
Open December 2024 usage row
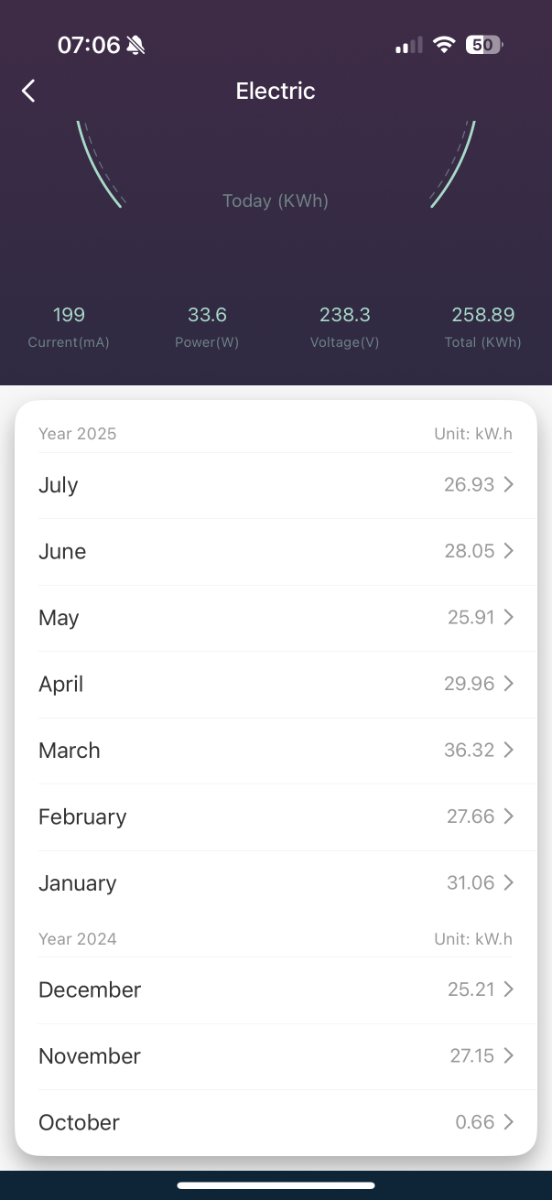276,990
